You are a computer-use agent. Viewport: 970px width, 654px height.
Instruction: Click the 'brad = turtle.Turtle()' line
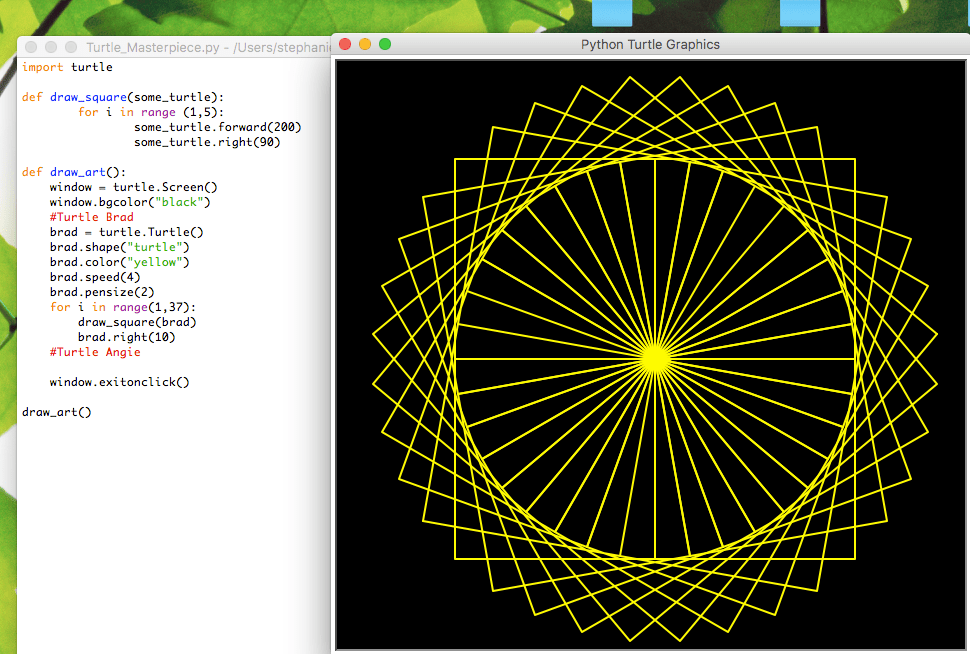[126, 232]
